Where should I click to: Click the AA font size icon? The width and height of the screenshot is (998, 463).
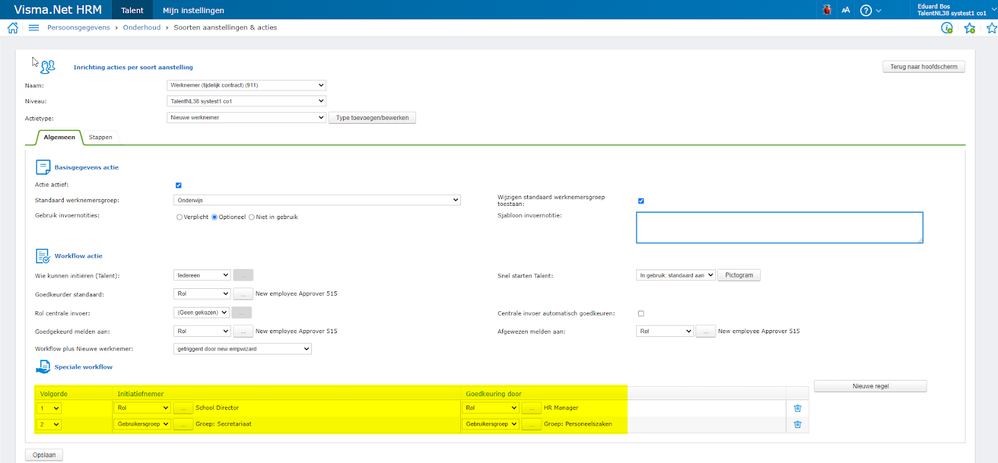(x=845, y=10)
